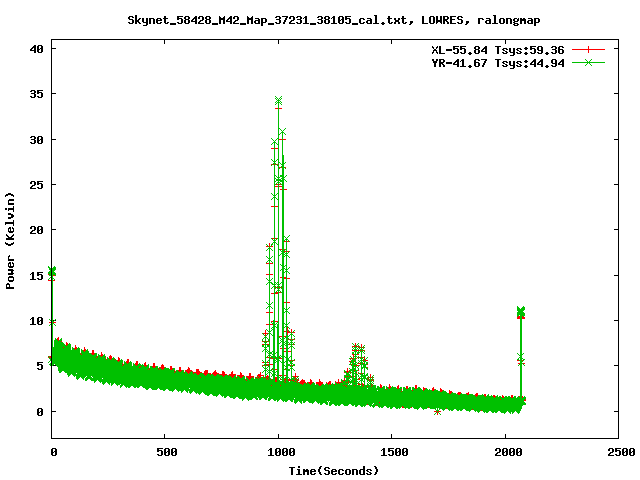Click the tallest green peak marker near 34 Kelvin
Screen dimensions: 640x480
[x=278, y=100]
